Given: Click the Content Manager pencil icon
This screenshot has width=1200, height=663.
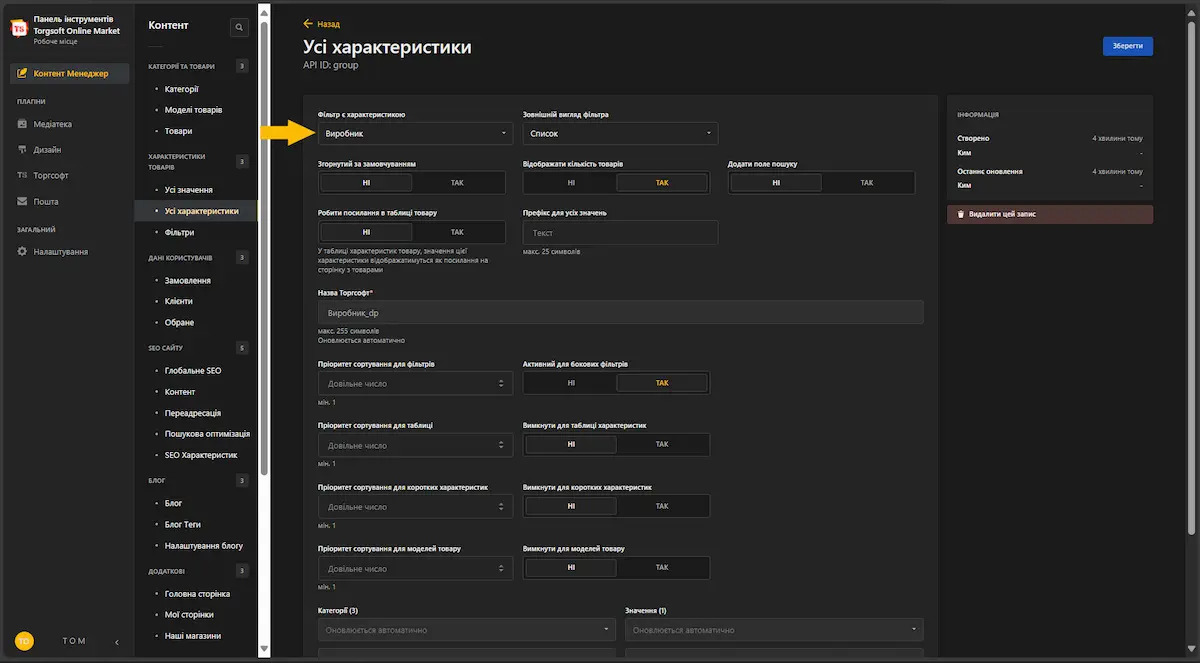Looking at the screenshot, I should pyautogui.click(x=22, y=74).
